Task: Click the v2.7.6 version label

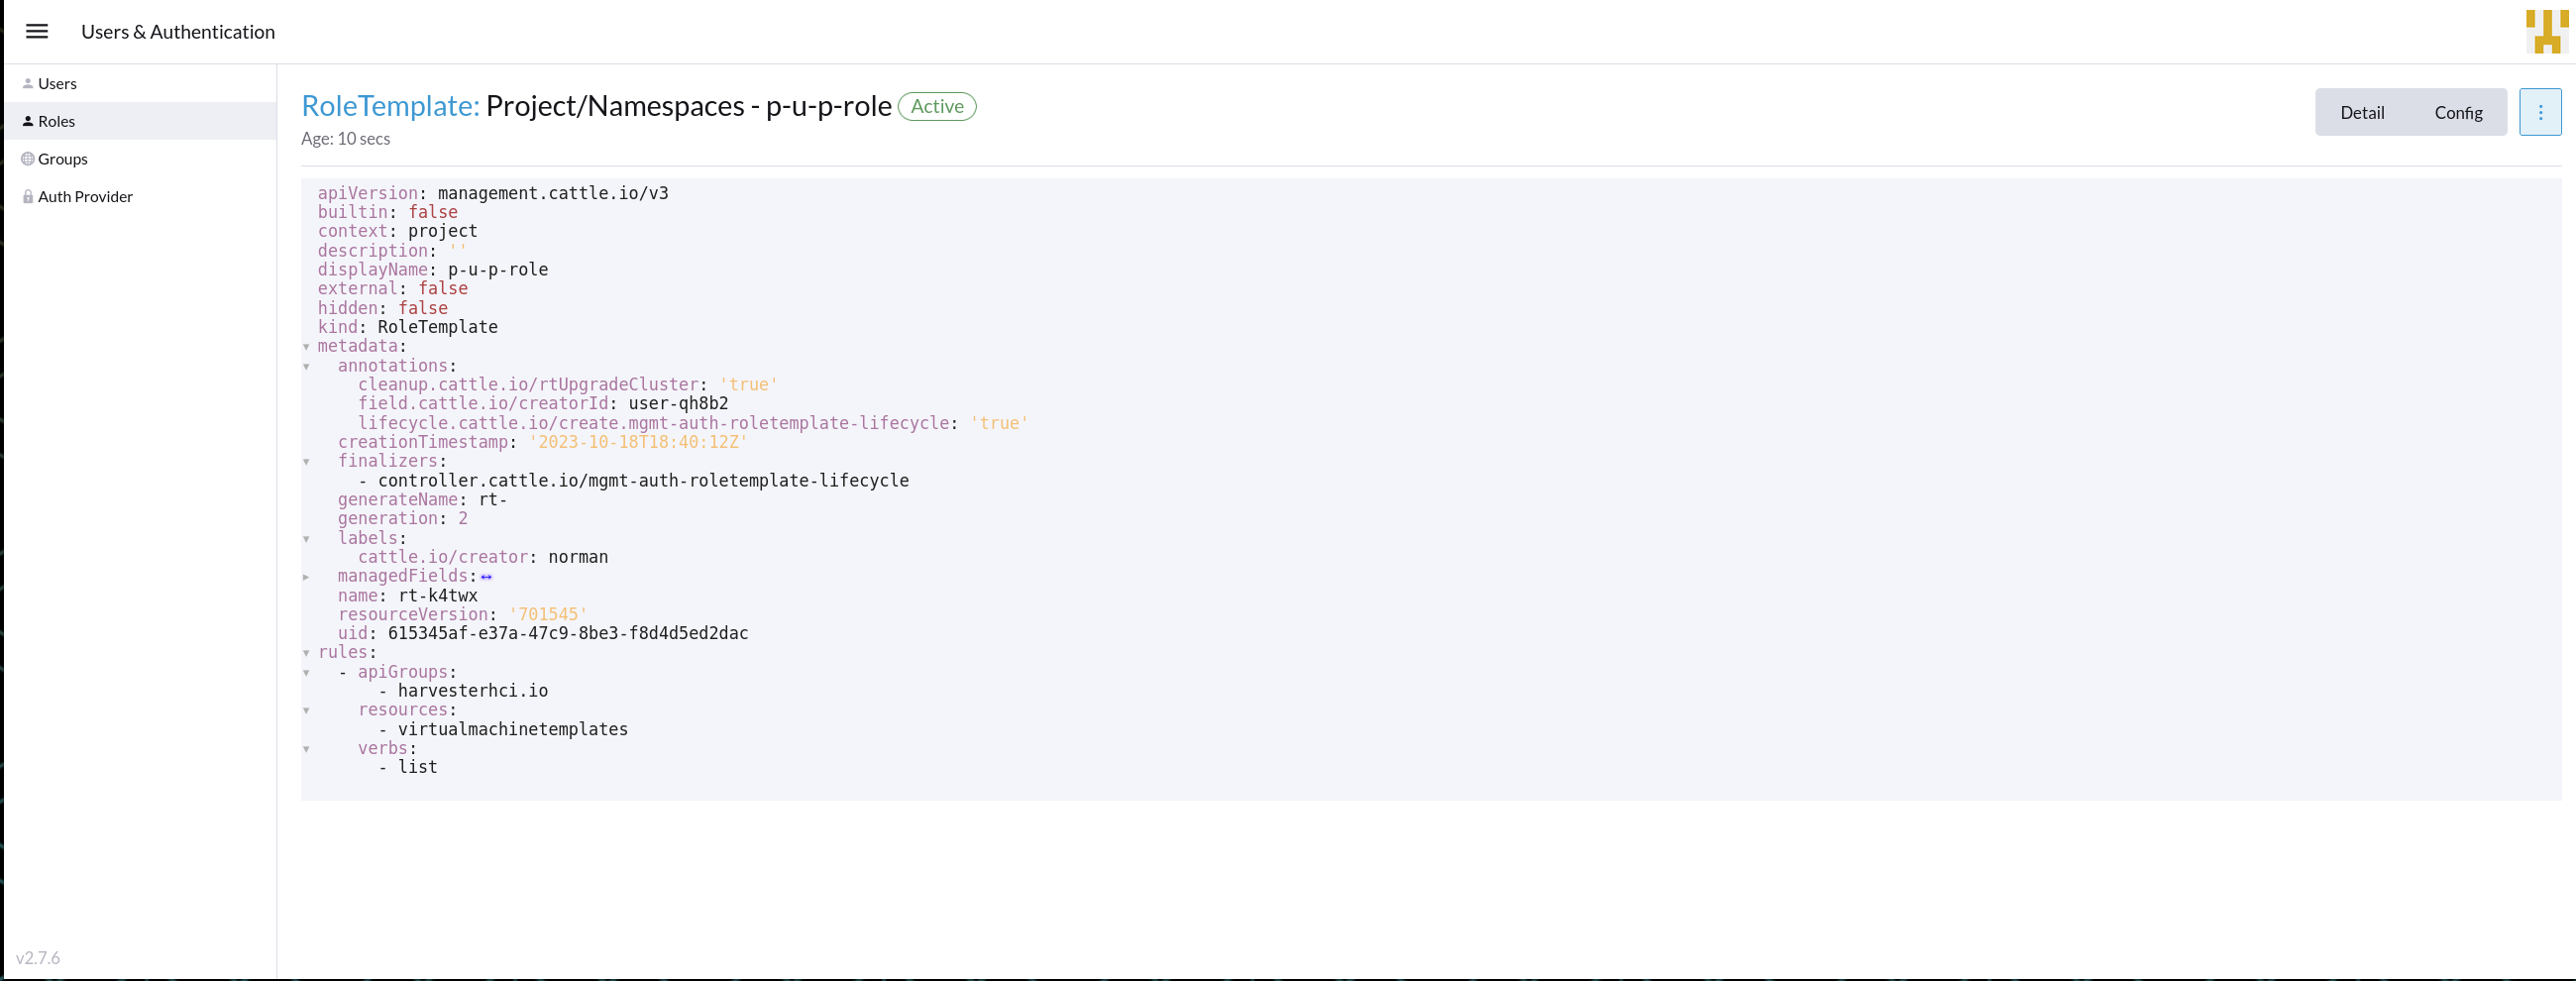Action: (x=38, y=957)
